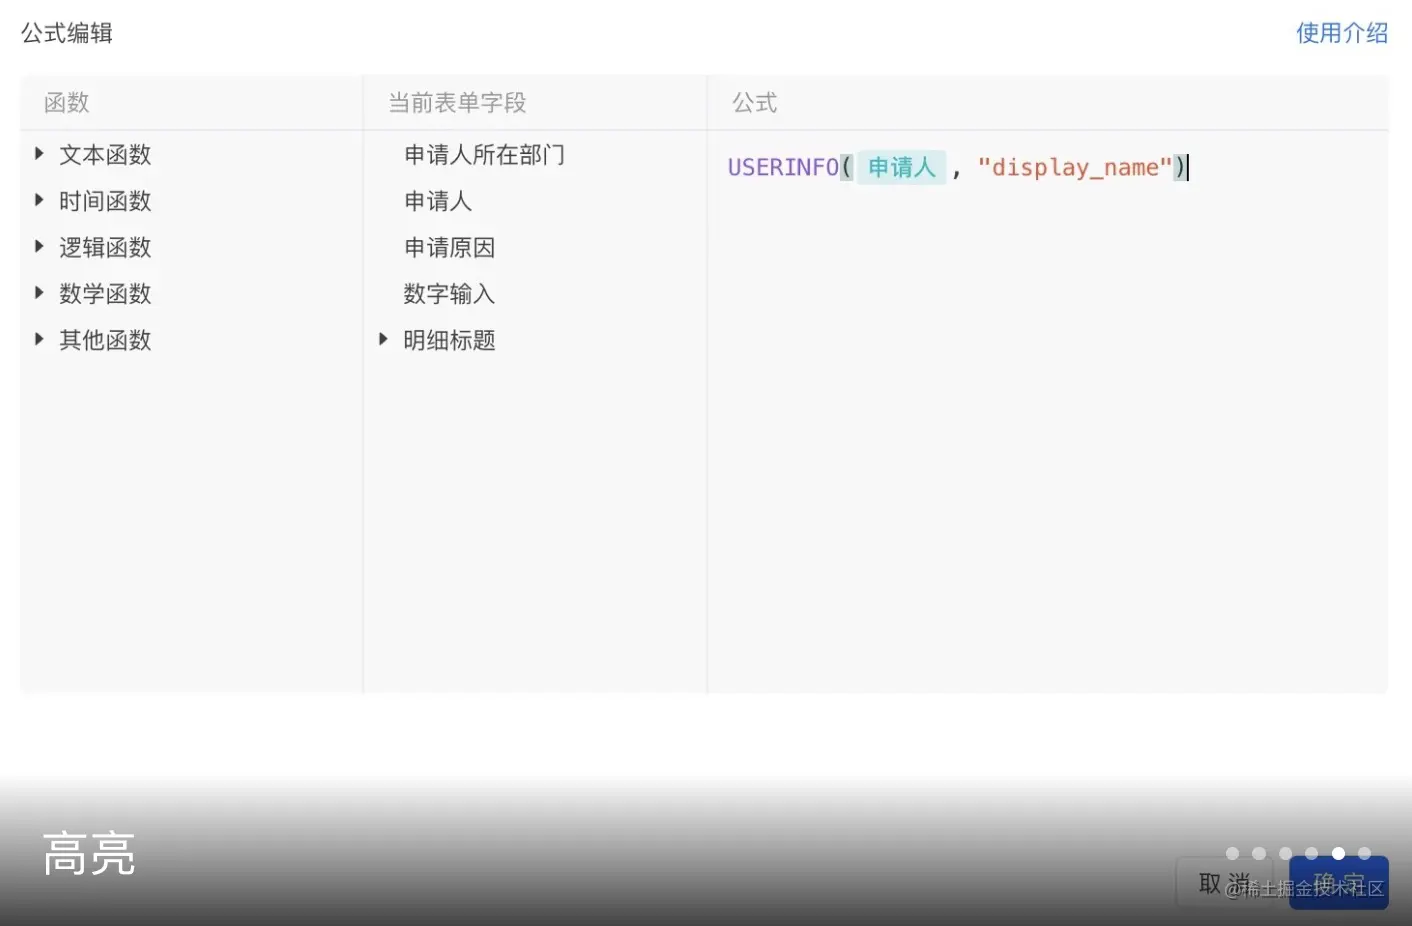The image size is (1412, 926).
Task: Select 数学函数 in the function list
Action: (105, 294)
